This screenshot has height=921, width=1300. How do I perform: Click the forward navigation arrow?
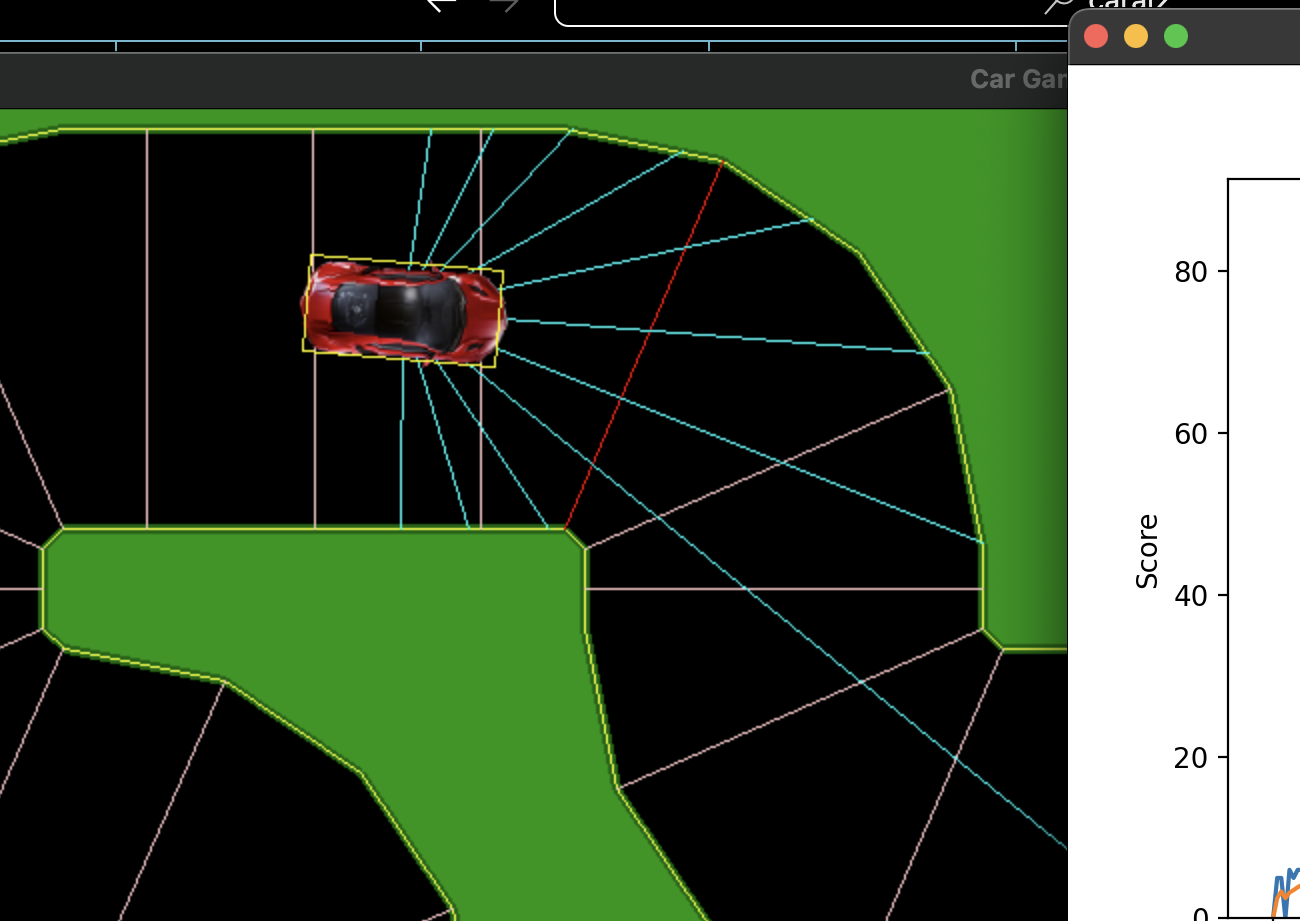(505, 5)
